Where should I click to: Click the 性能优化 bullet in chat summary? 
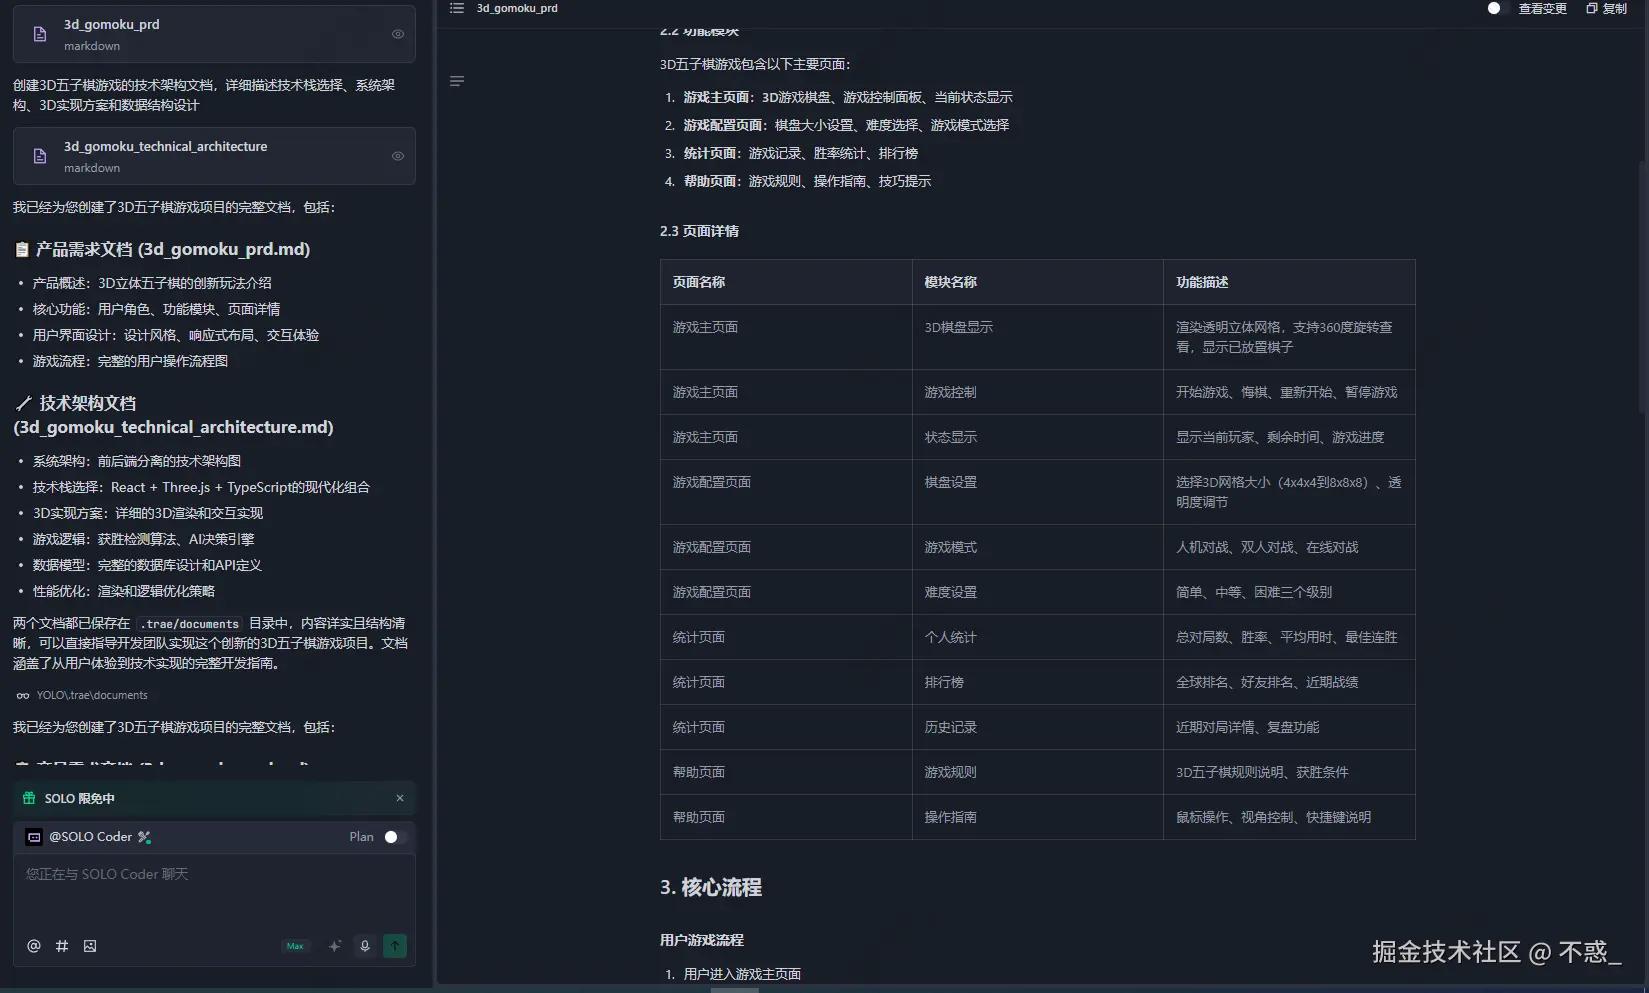[x=124, y=591]
